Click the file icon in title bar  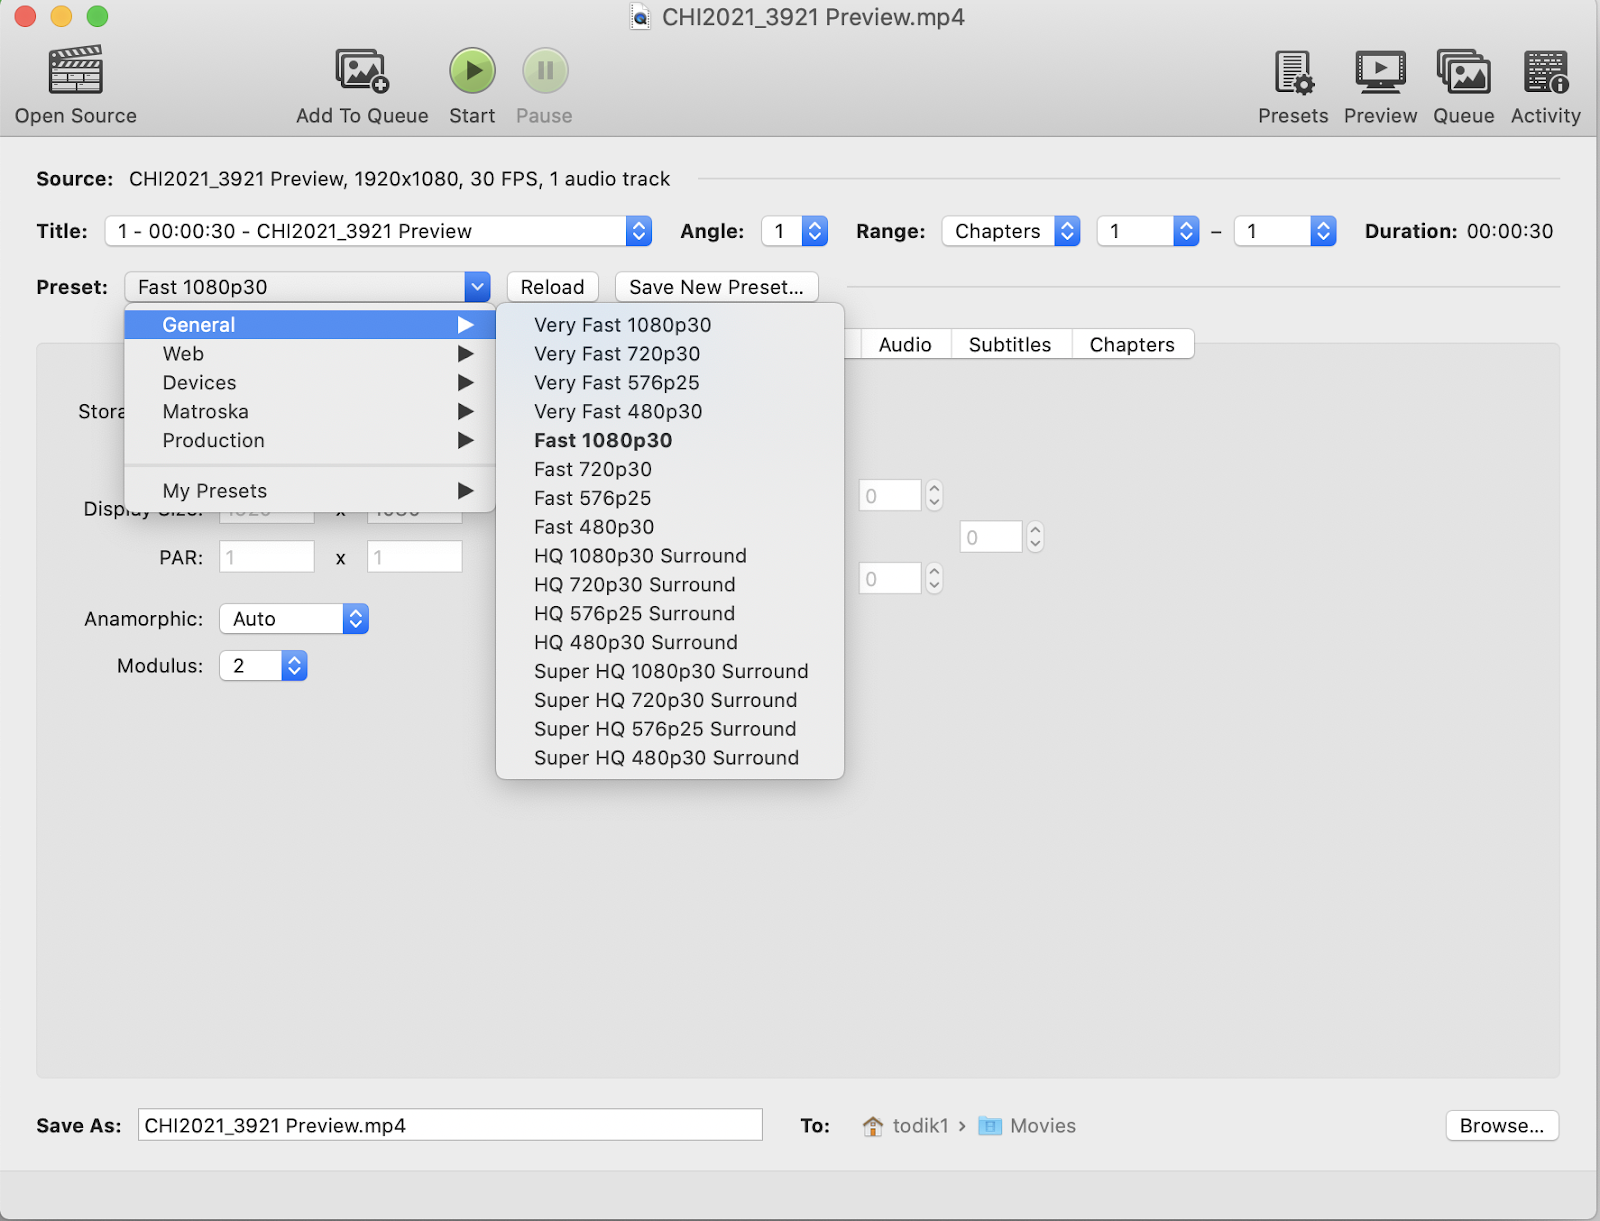tap(640, 17)
